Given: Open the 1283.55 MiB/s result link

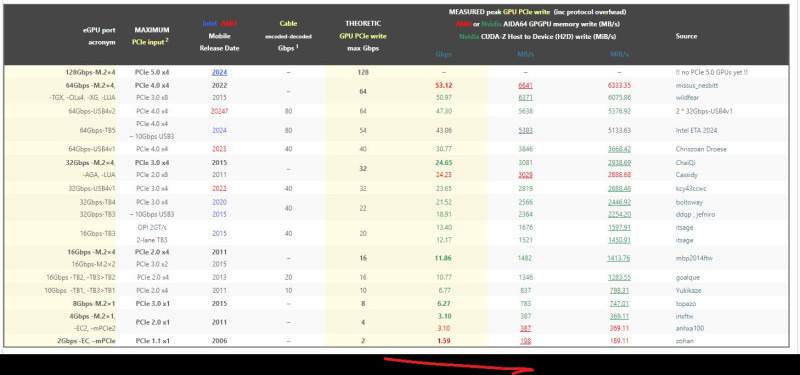Looking at the screenshot, I should (x=619, y=278).
